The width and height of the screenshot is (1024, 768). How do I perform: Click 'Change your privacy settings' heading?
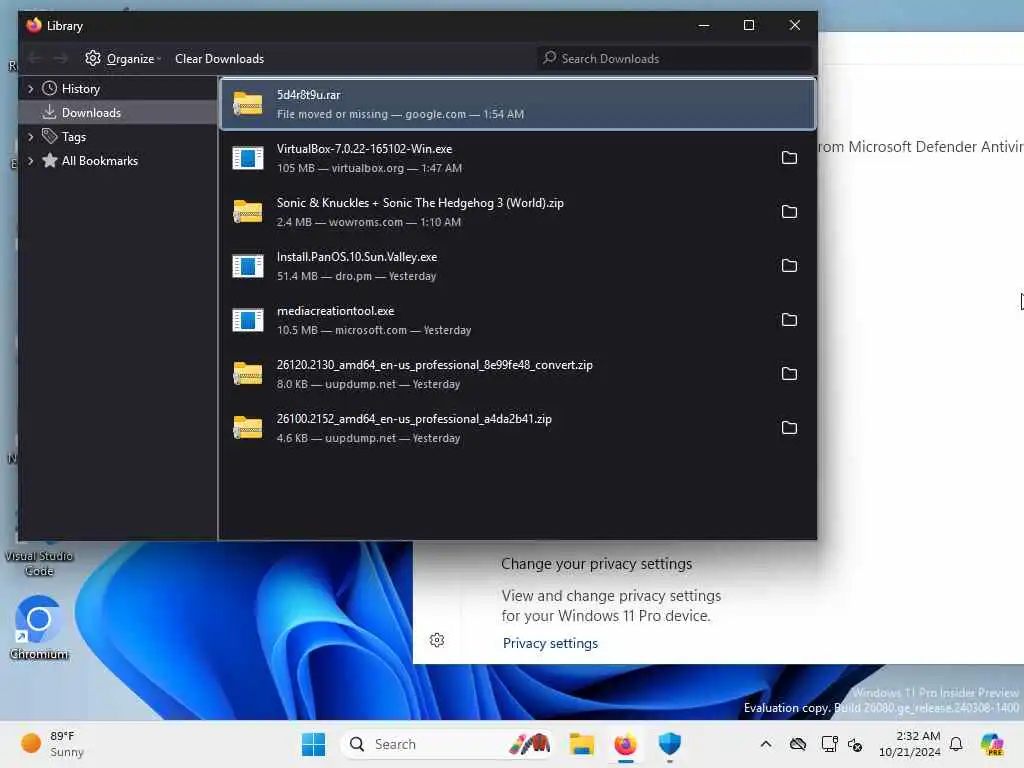coord(596,564)
